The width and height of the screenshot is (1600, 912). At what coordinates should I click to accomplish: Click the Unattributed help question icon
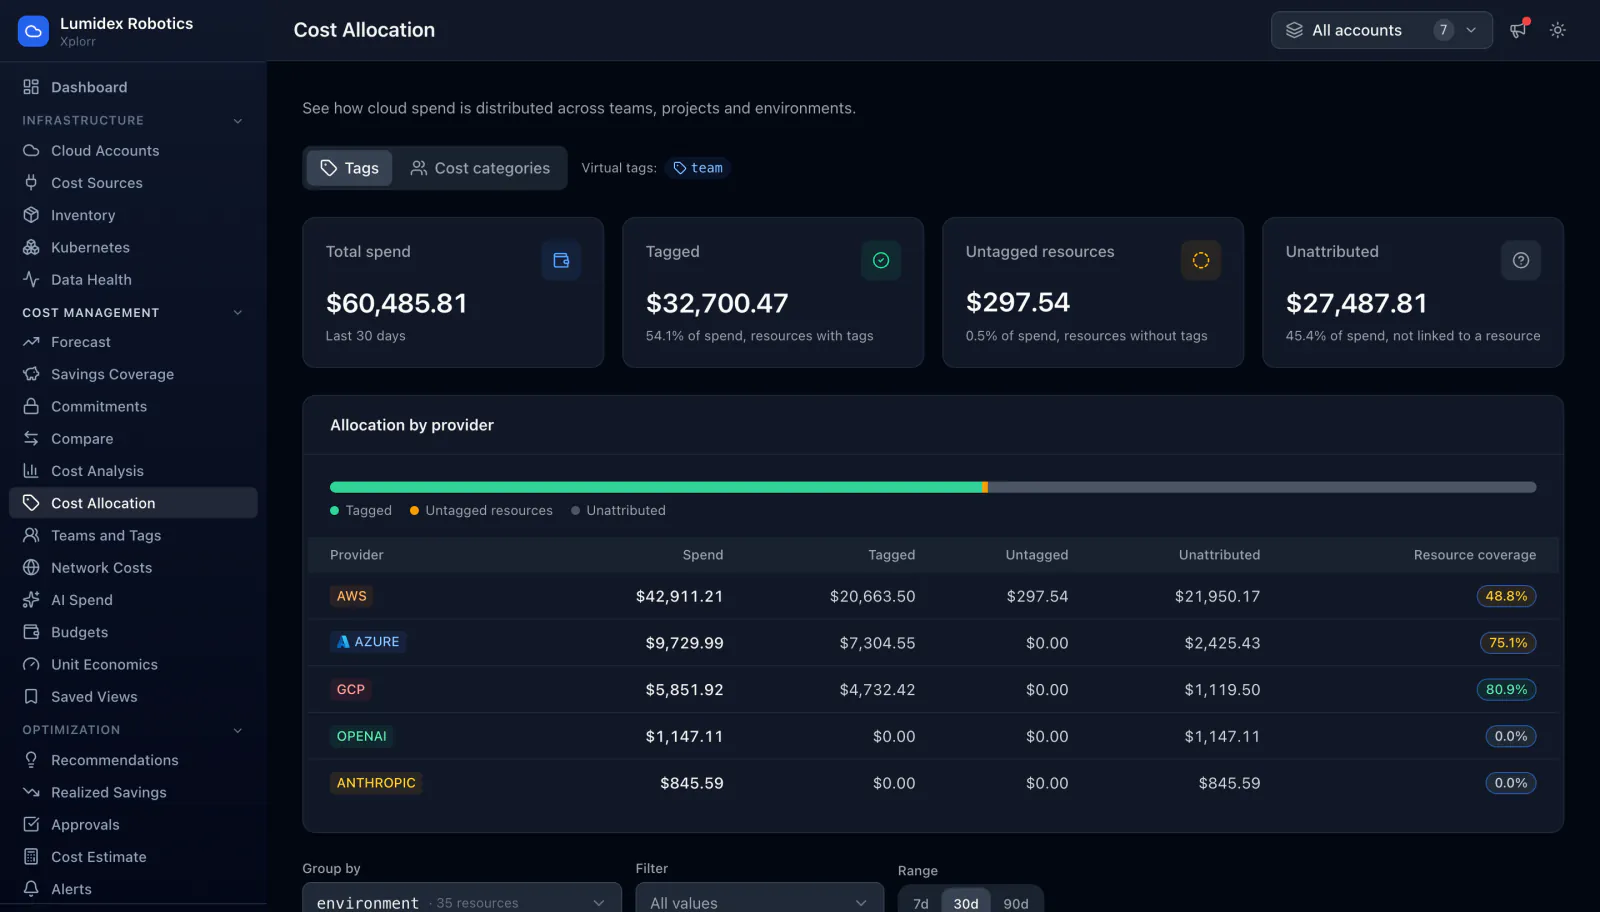point(1520,260)
